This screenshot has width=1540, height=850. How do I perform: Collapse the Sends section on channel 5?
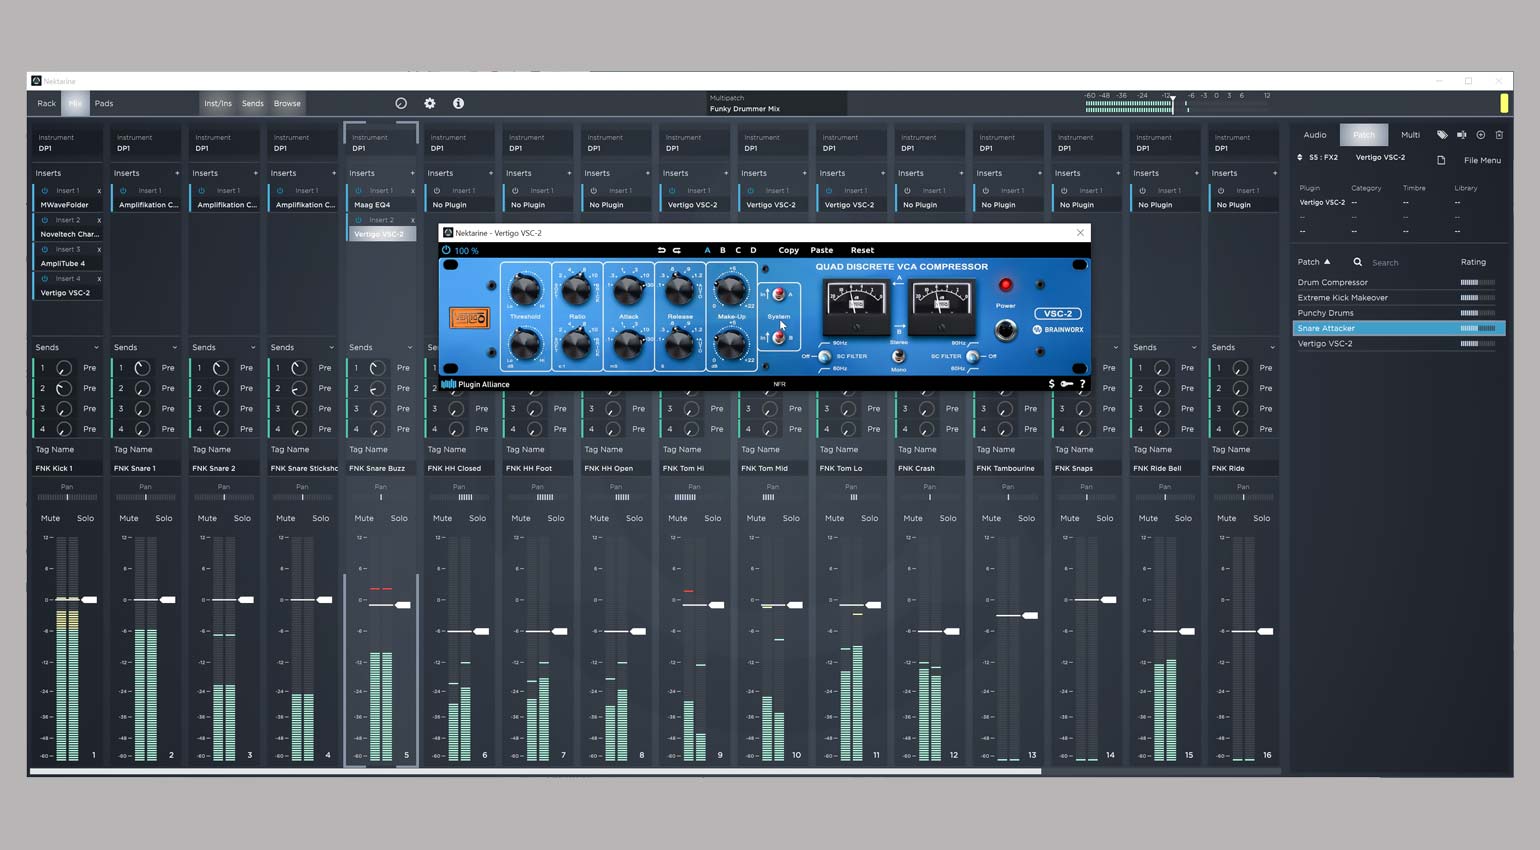click(x=410, y=347)
